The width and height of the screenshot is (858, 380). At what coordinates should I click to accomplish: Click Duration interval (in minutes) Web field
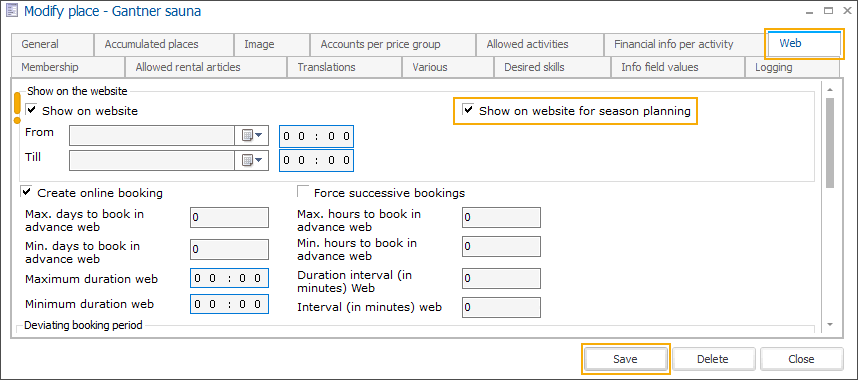tap(501, 278)
